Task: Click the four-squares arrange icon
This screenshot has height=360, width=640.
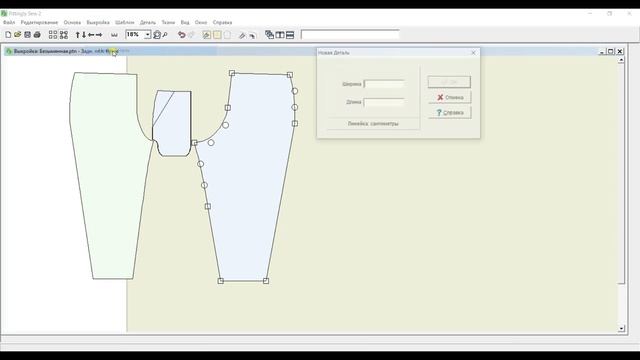Action: coord(53,35)
